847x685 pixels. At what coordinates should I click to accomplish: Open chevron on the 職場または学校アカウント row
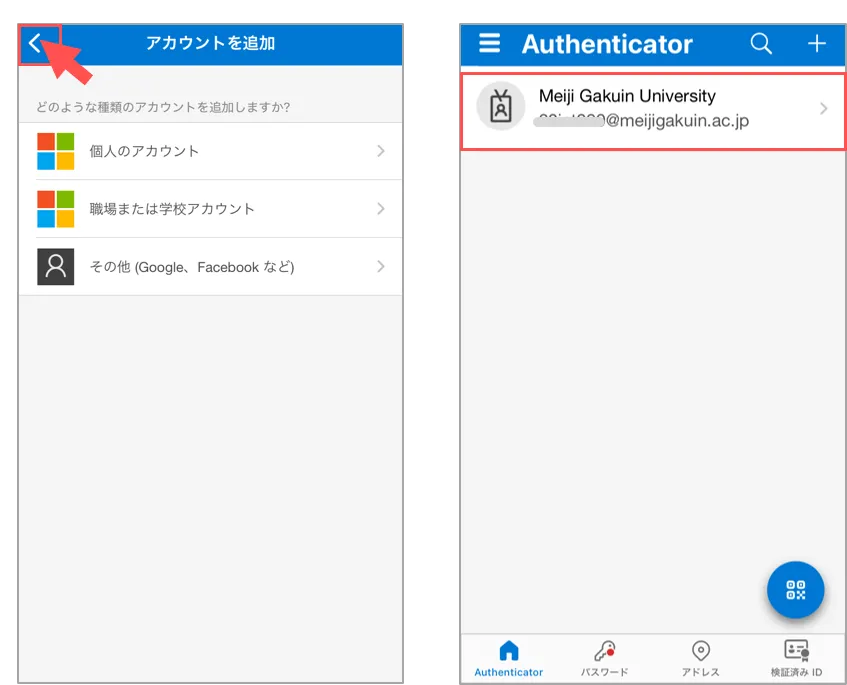381,209
